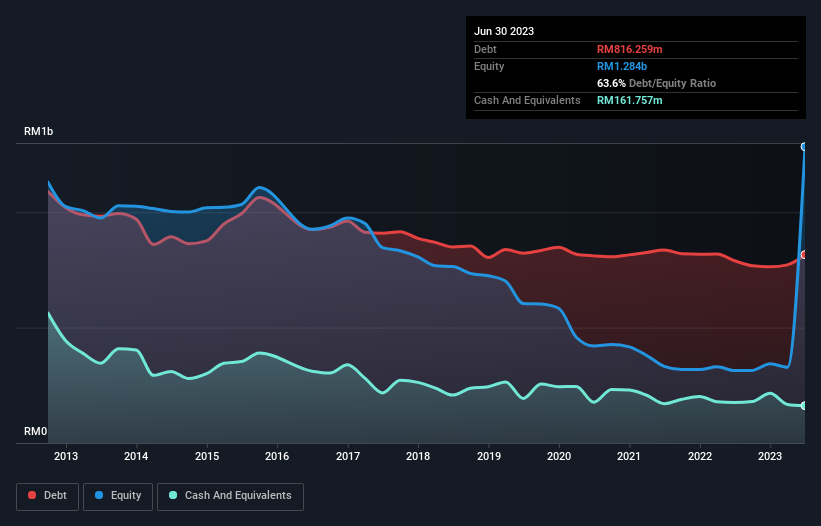Click the 2013 x-axis label
The height and width of the screenshot is (526, 821).
[x=66, y=456]
